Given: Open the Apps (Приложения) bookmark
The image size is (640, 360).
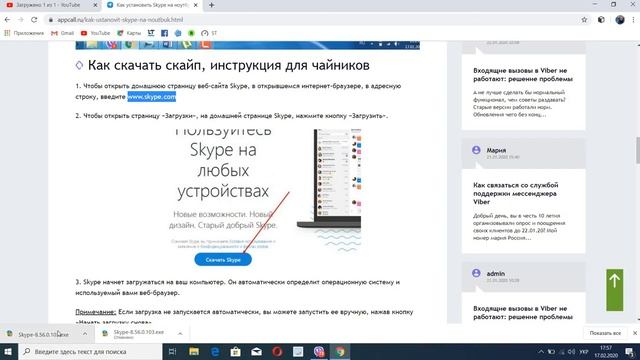Looking at the screenshot, I should [x=24, y=33].
